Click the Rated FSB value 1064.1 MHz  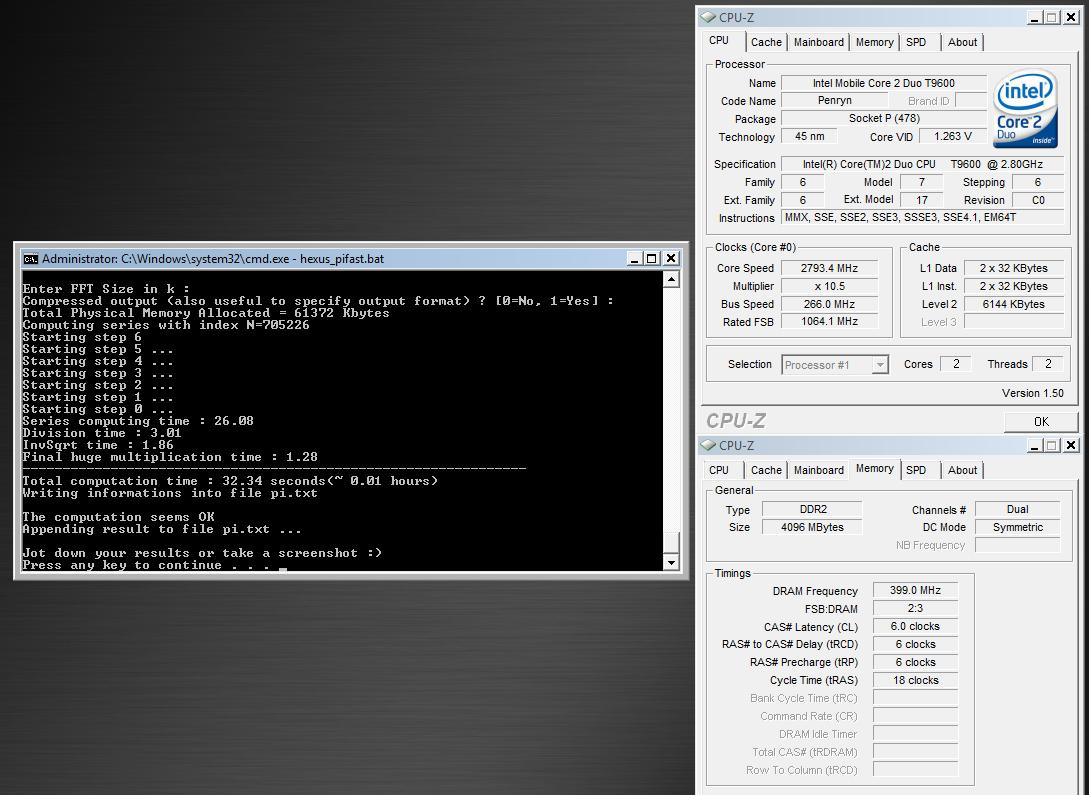pos(829,321)
